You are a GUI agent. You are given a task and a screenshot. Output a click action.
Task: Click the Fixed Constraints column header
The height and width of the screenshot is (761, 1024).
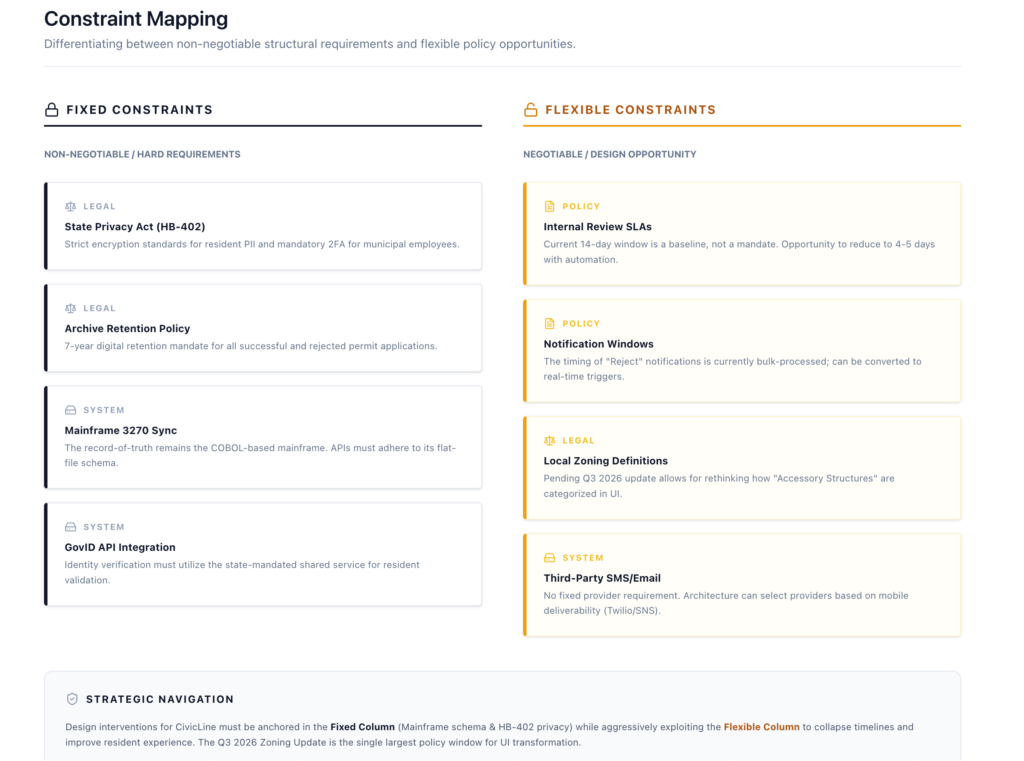pos(139,110)
